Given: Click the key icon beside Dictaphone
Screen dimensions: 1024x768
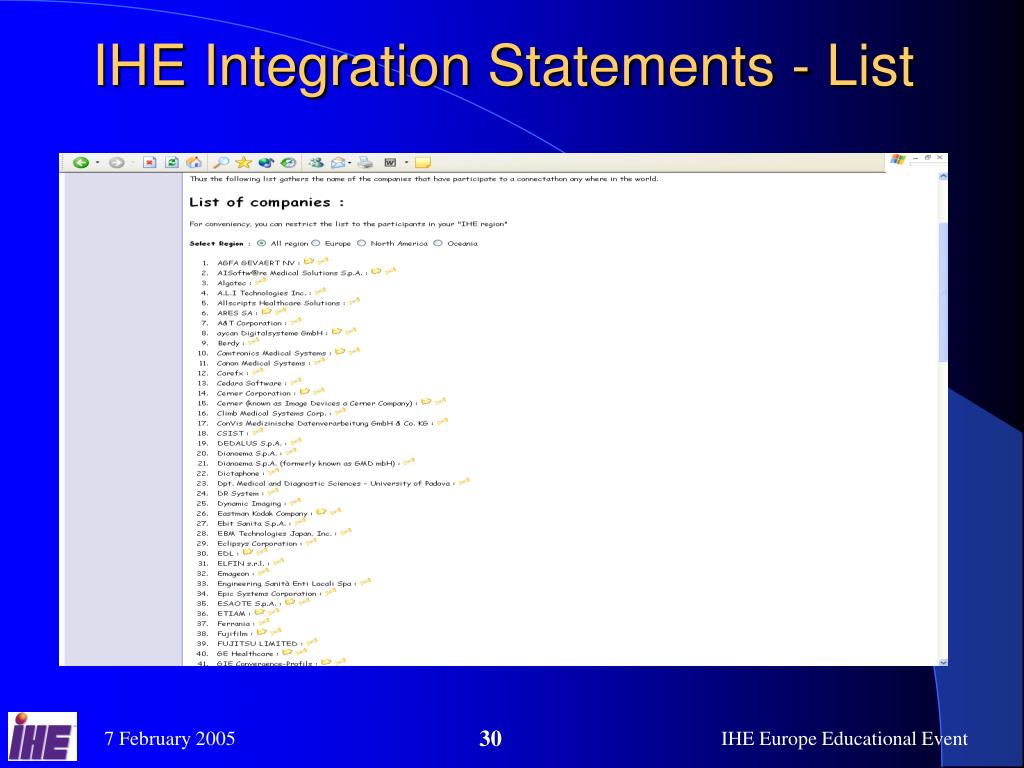Looking at the screenshot, I should coord(273,472).
